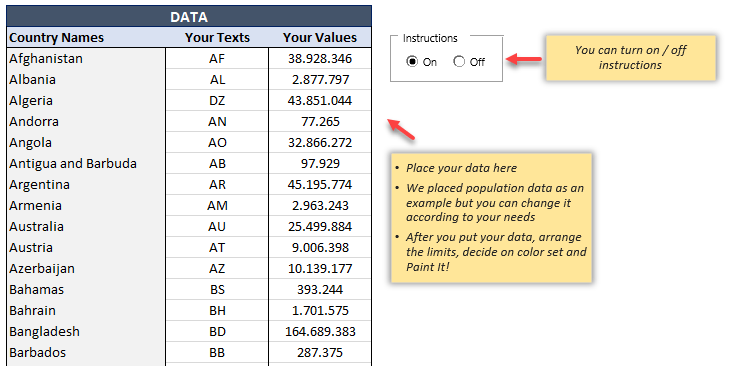The image size is (742, 366).
Task: Select the value 393.244 for Bahamas
Action: (320, 289)
